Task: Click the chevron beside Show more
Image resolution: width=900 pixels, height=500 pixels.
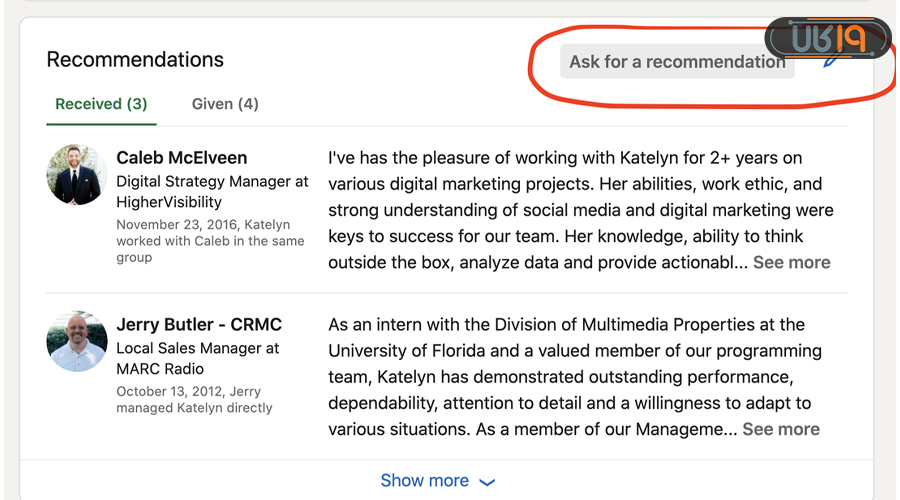Action: click(487, 482)
